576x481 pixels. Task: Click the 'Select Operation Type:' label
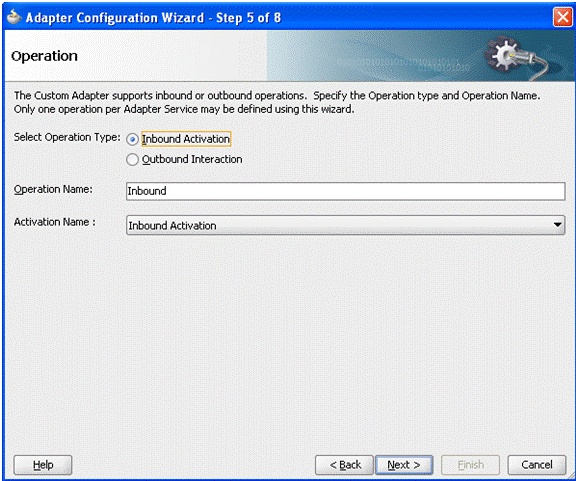67,137
